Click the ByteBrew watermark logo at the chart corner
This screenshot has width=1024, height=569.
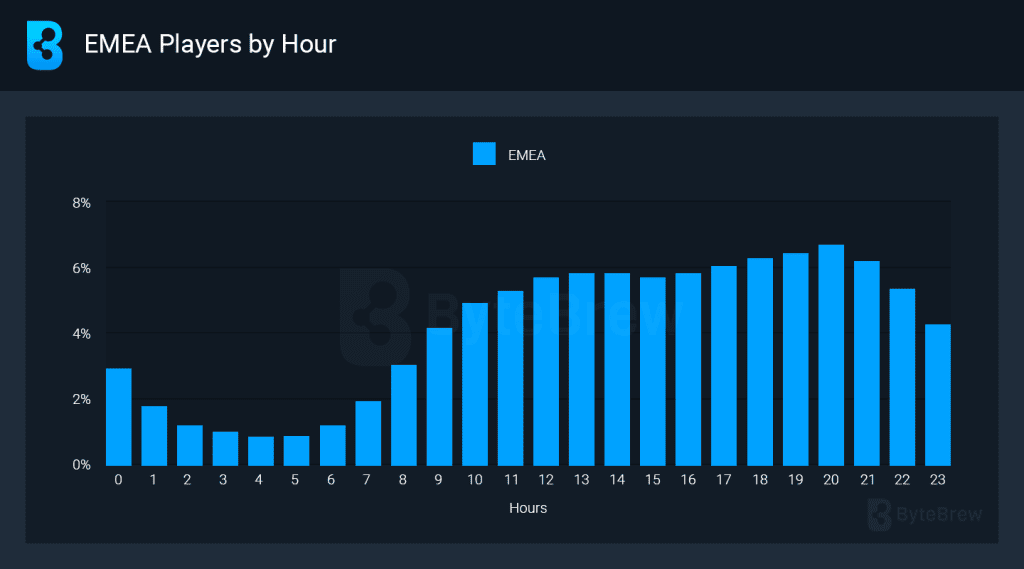pyautogui.click(x=925, y=515)
